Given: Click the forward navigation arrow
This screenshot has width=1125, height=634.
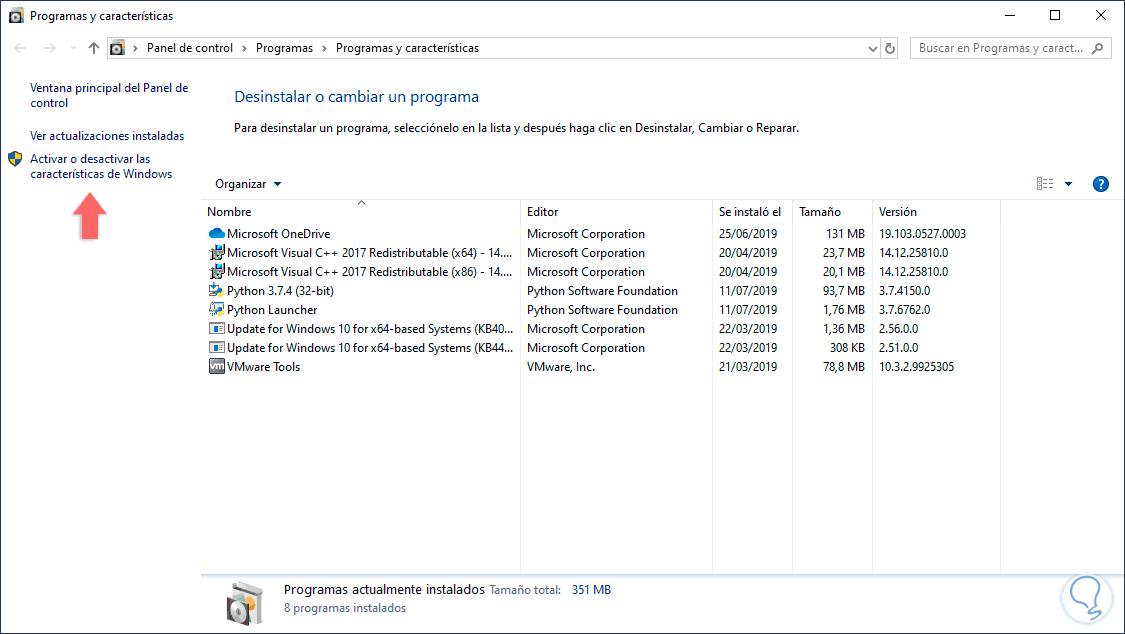Looking at the screenshot, I should pyautogui.click(x=50, y=48).
